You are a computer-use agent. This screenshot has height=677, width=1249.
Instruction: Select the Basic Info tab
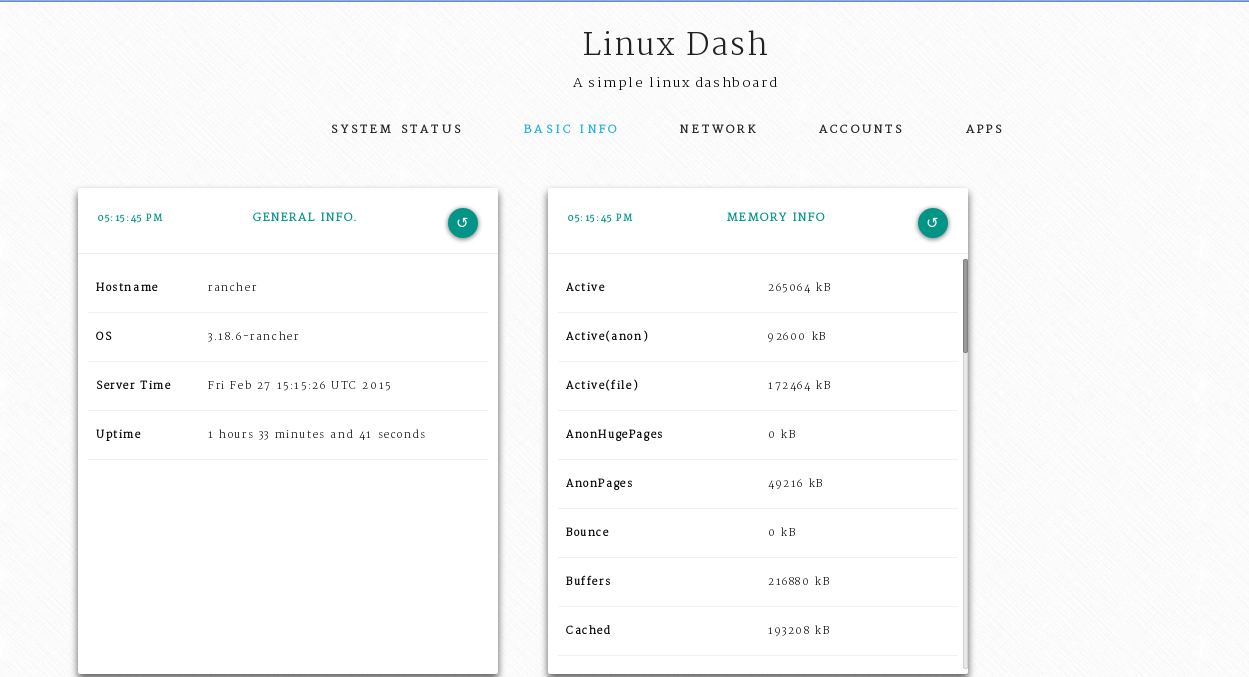tap(571, 129)
